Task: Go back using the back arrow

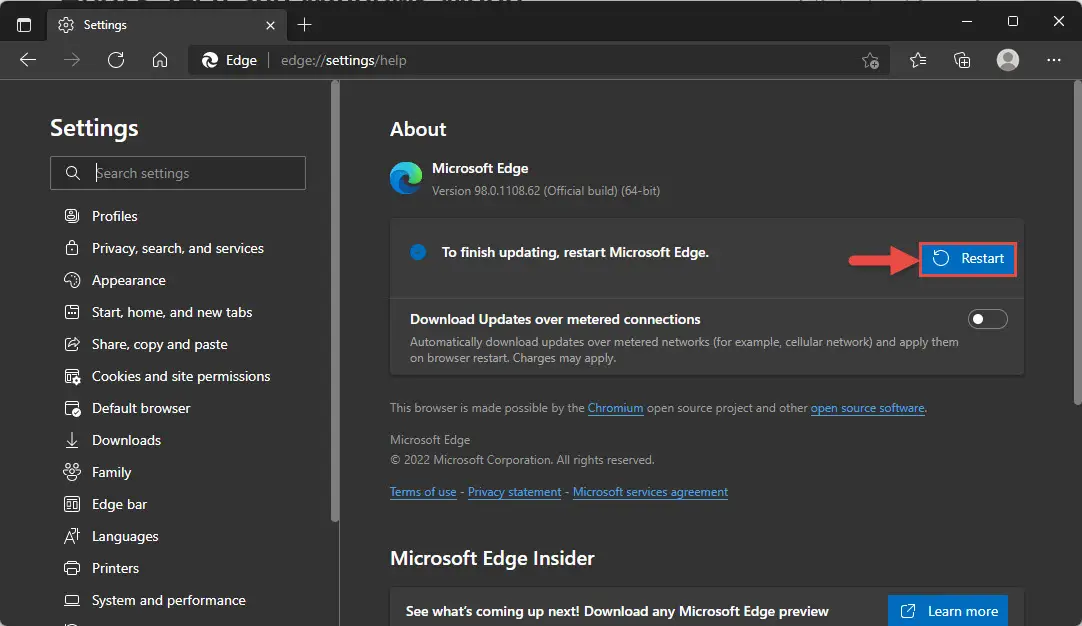Action: point(28,60)
